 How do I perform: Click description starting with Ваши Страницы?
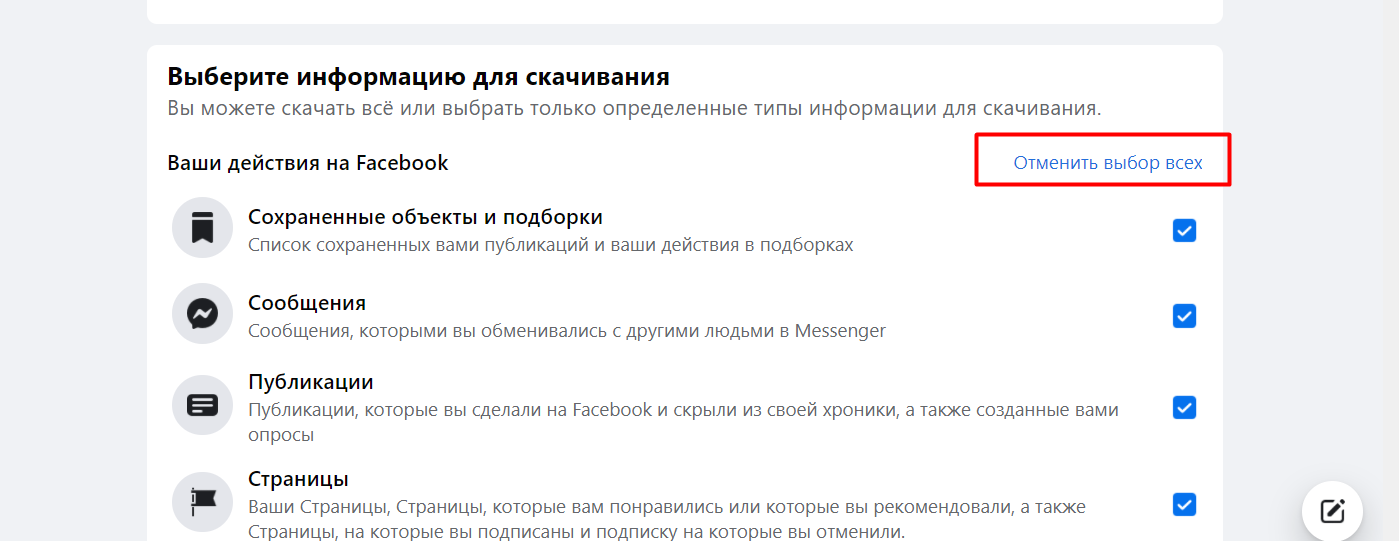[667, 519]
